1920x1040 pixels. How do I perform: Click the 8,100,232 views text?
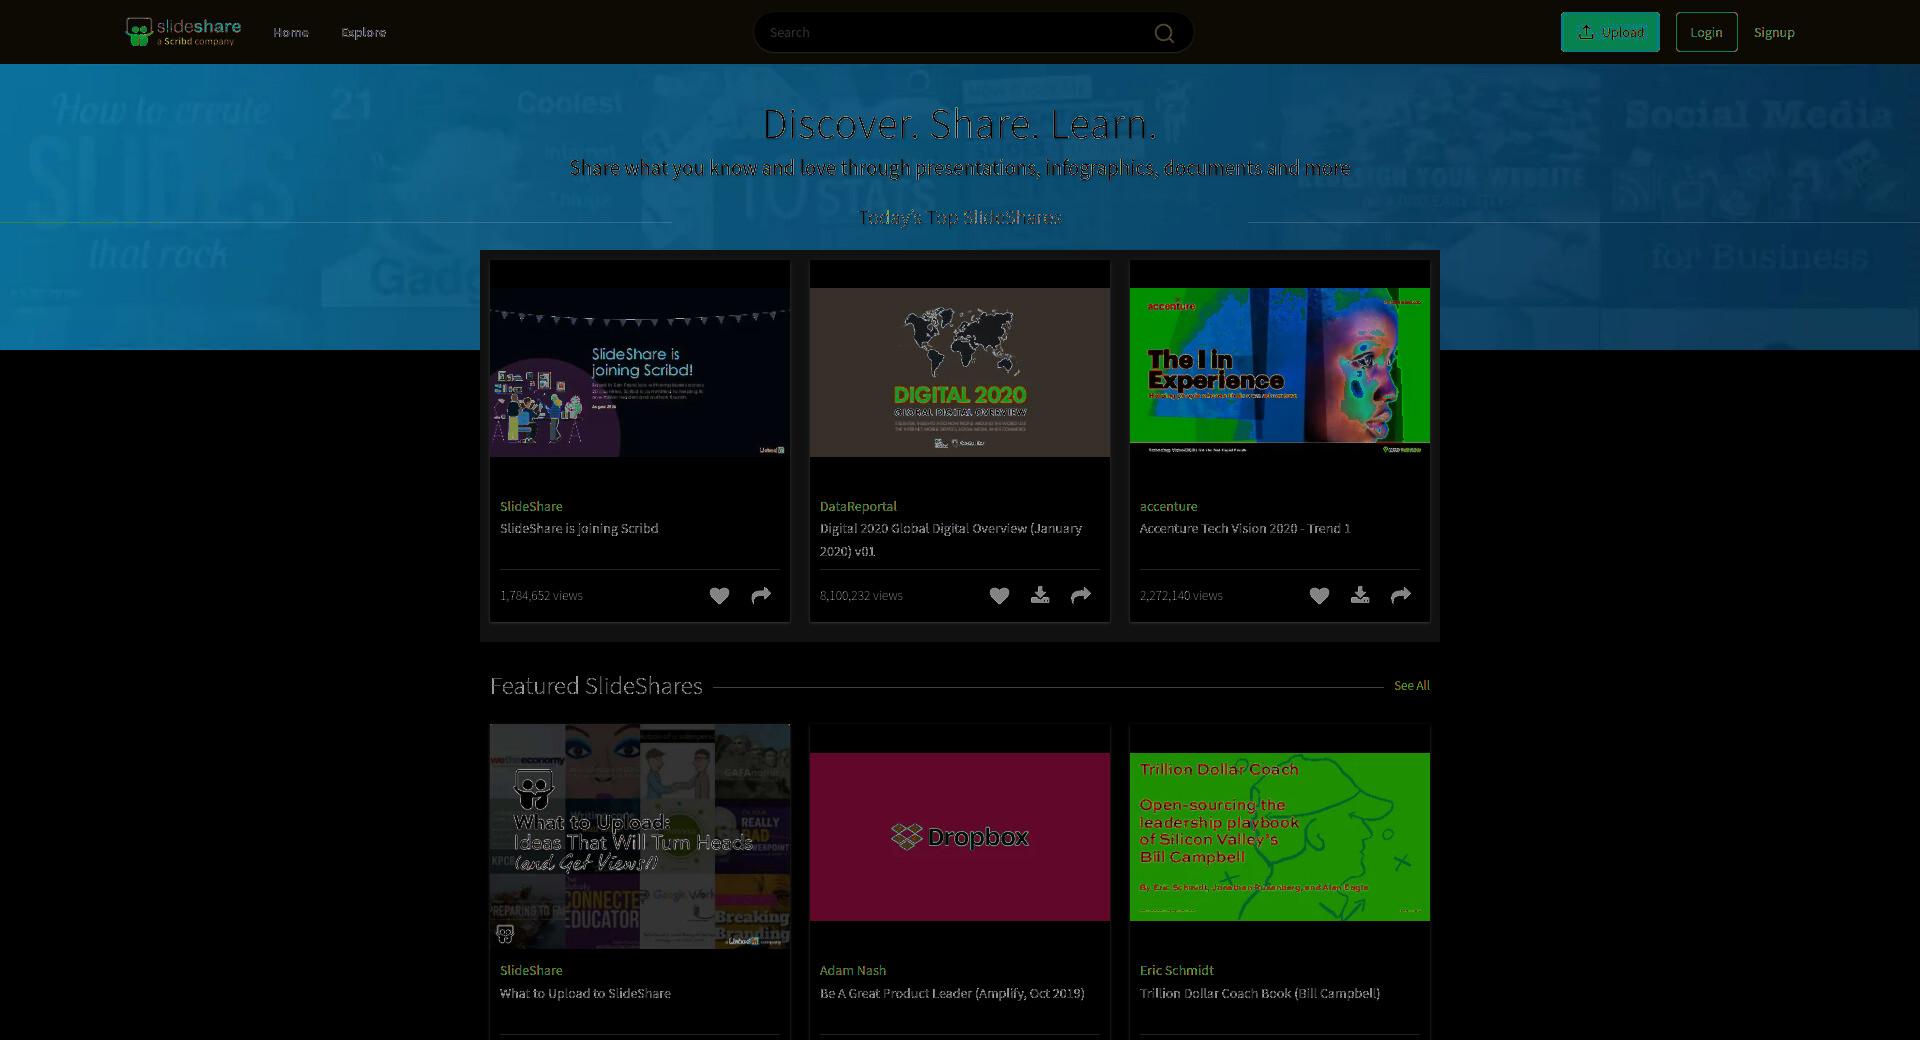pos(861,595)
